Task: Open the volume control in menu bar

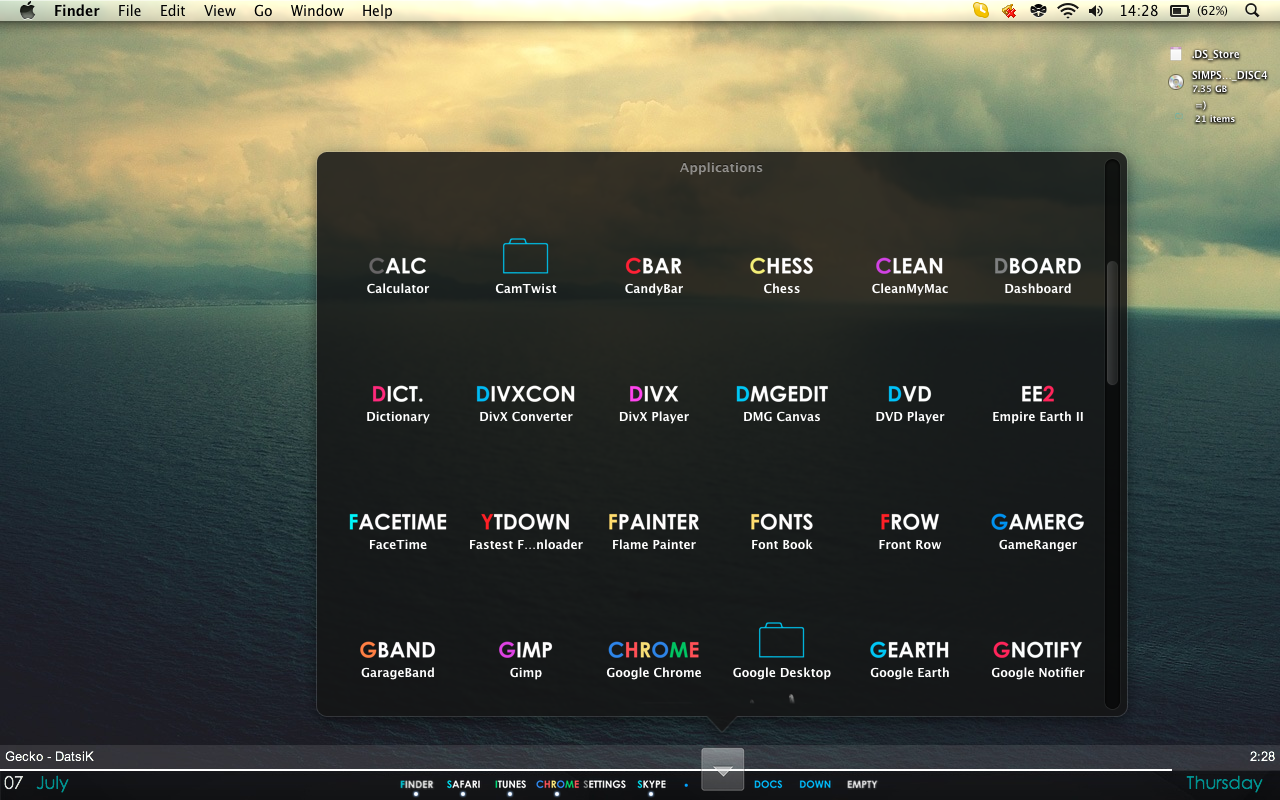Action: point(1096,11)
